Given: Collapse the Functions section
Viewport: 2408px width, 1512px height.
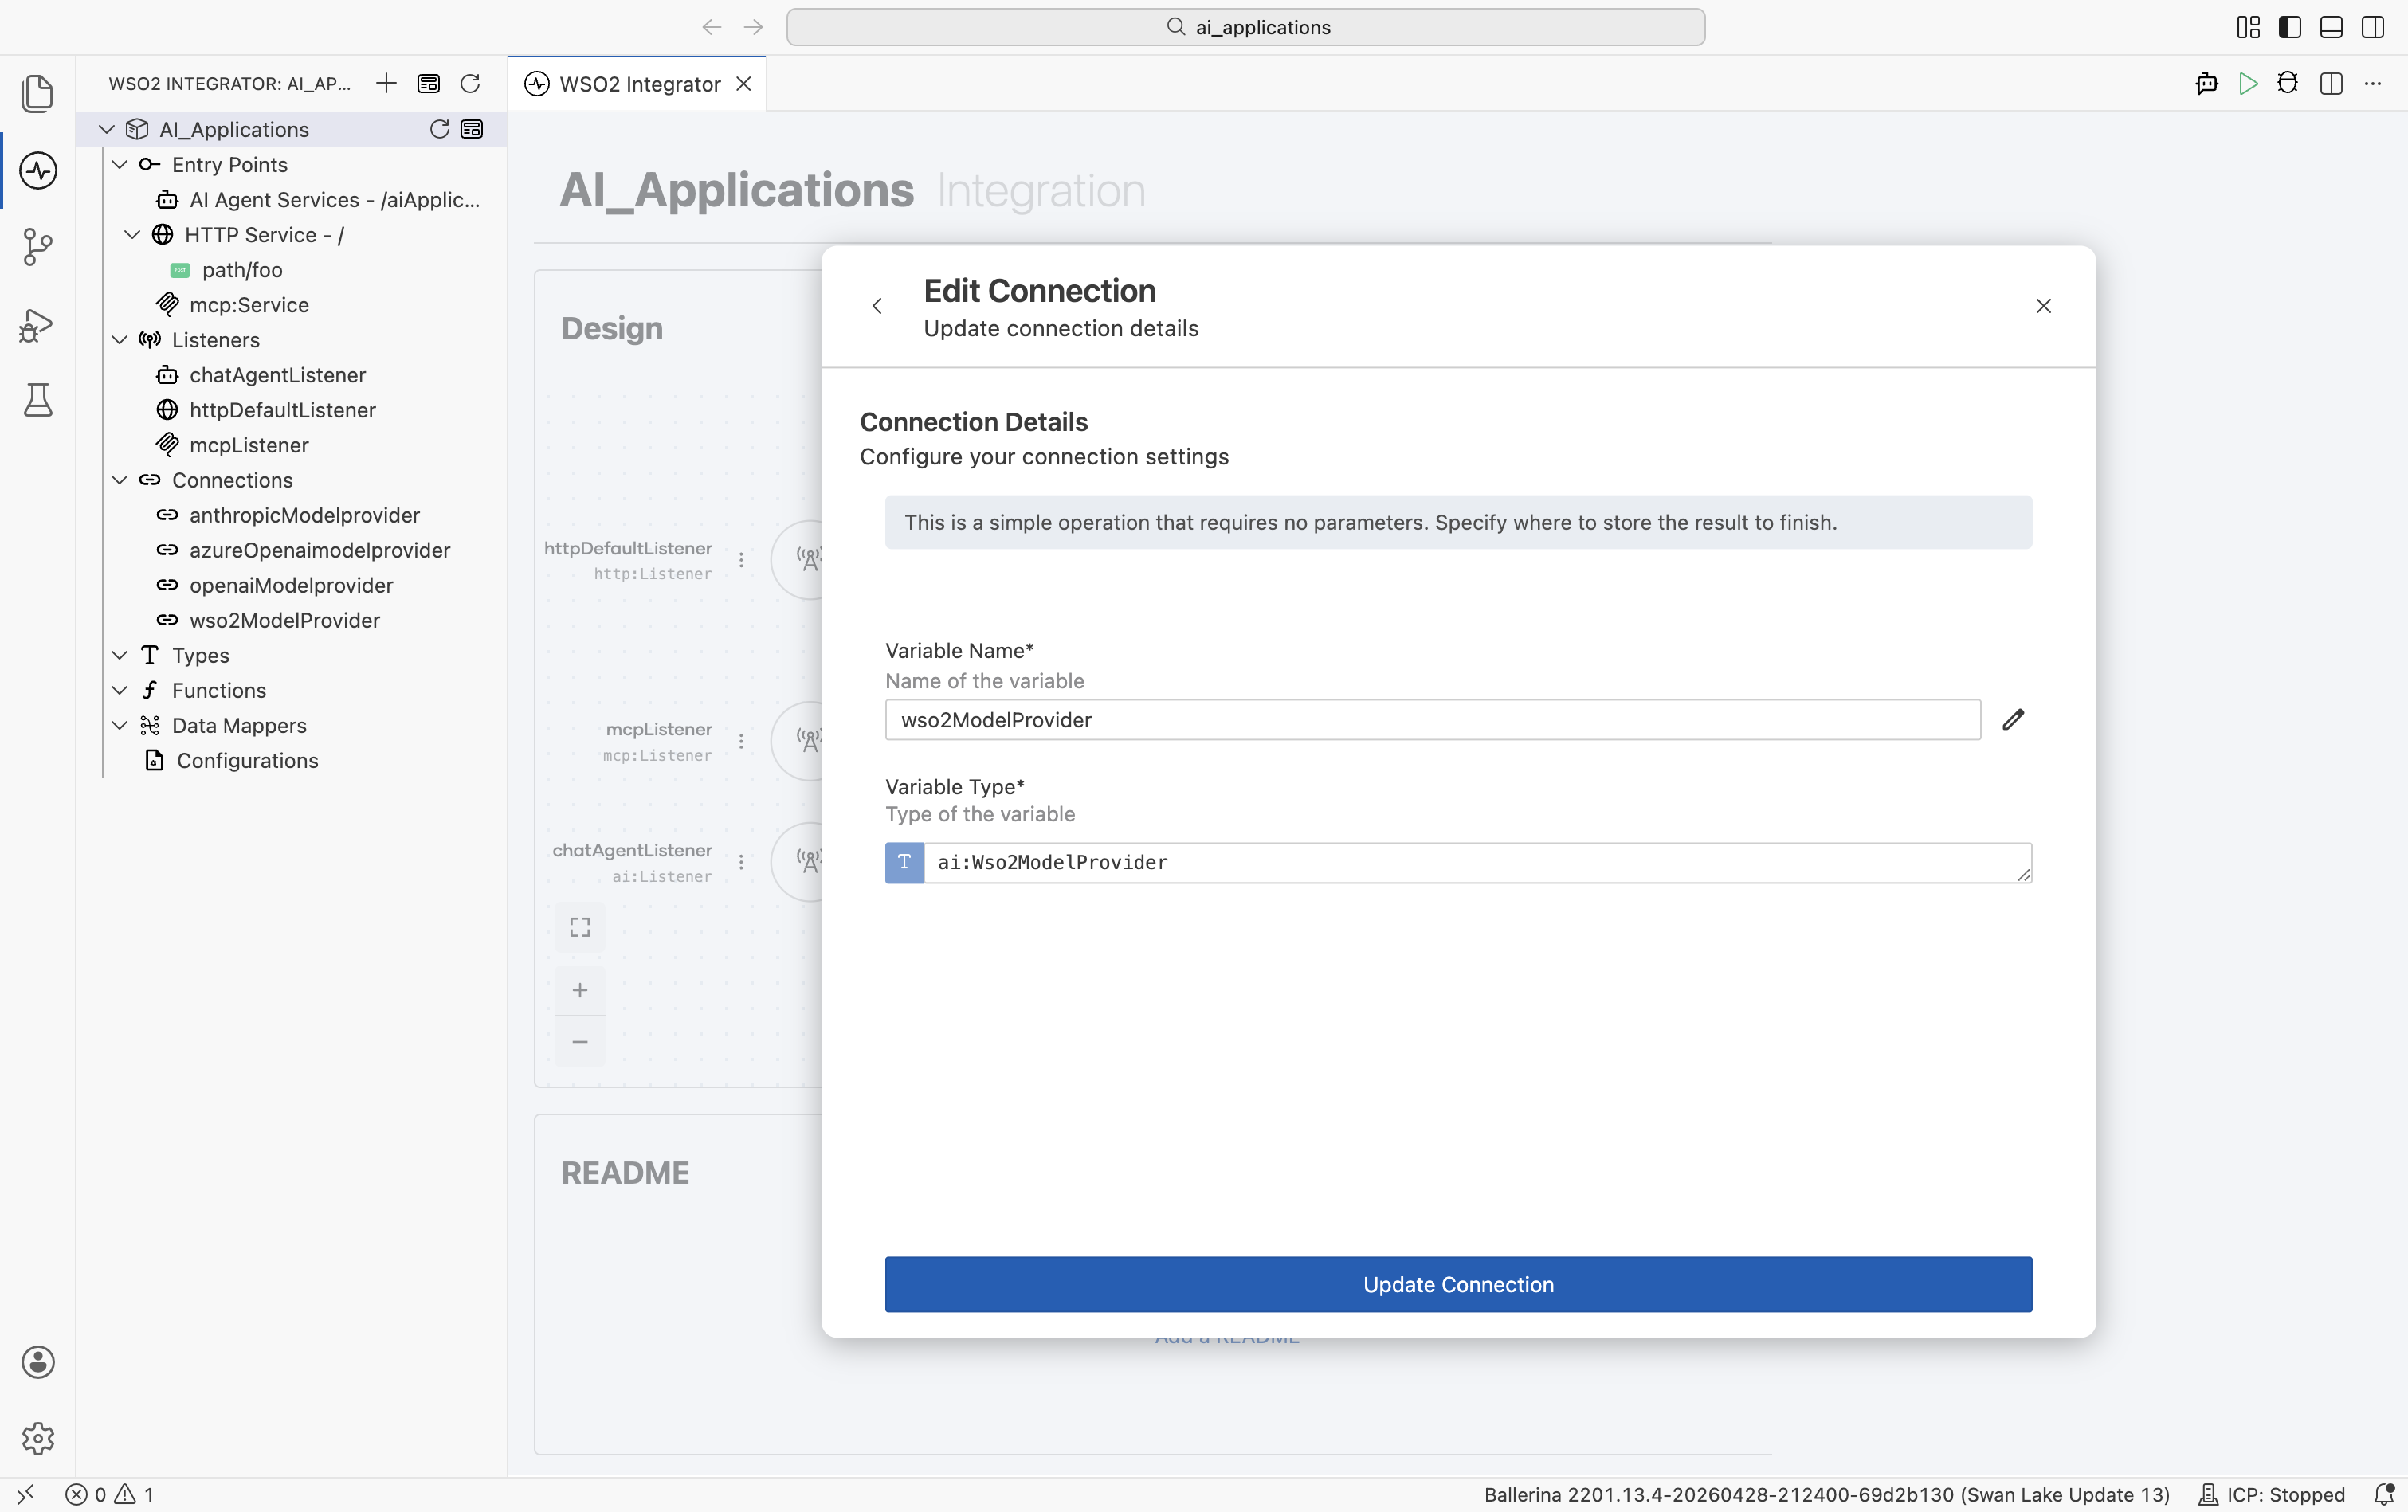Looking at the screenshot, I should pyautogui.click(x=120, y=690).
